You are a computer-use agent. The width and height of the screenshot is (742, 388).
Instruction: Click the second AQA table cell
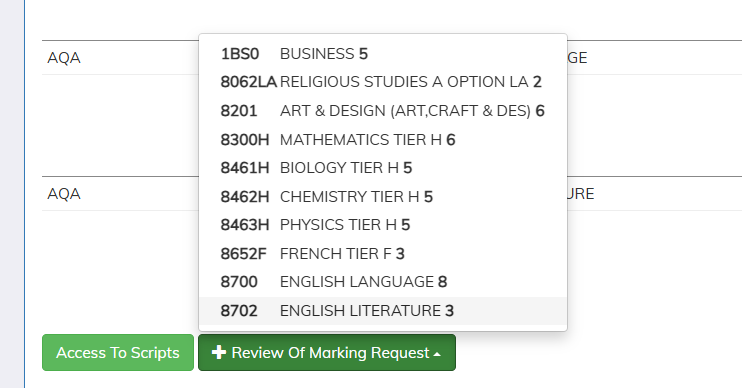pos(64,194)
